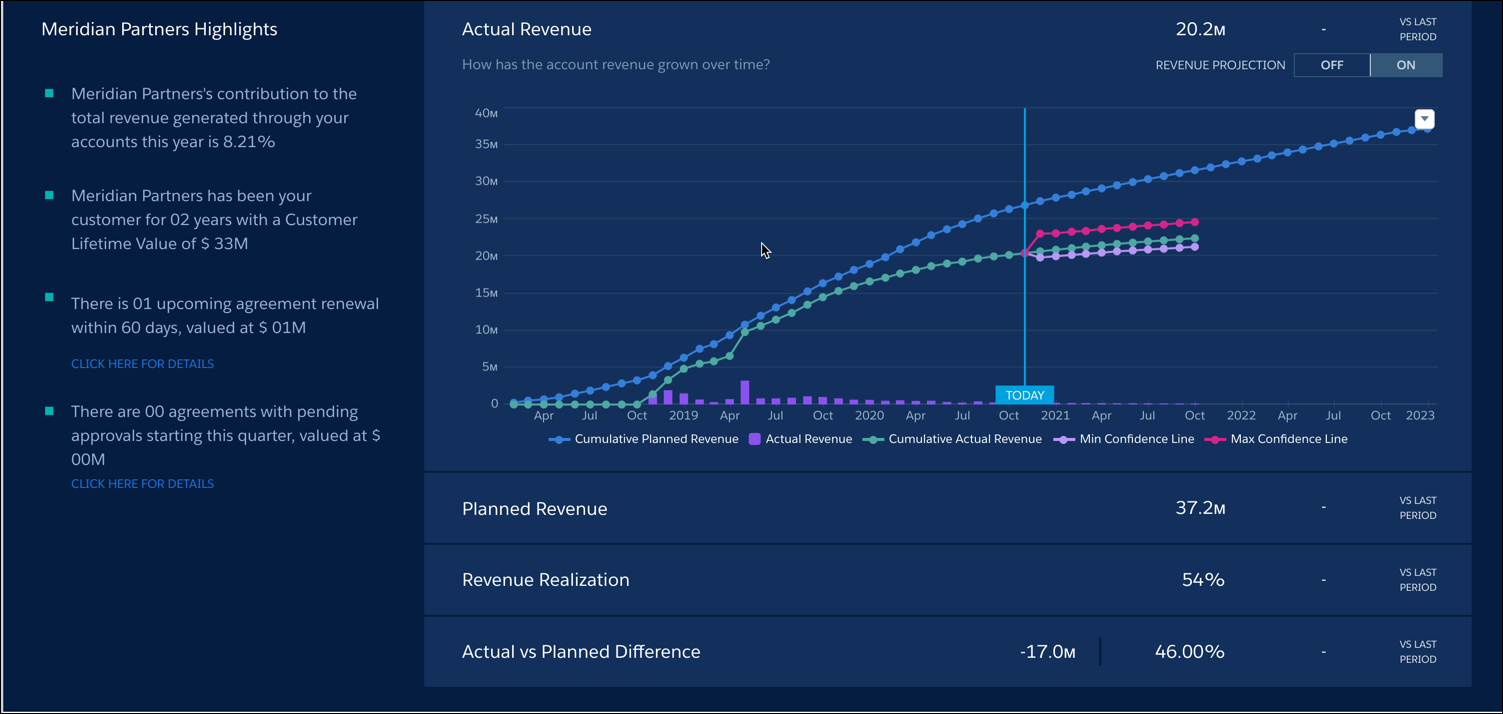Click the Actual vs Planned Difference row
The height and width of the screenshot is (714, 1503).
pos(581,651)
